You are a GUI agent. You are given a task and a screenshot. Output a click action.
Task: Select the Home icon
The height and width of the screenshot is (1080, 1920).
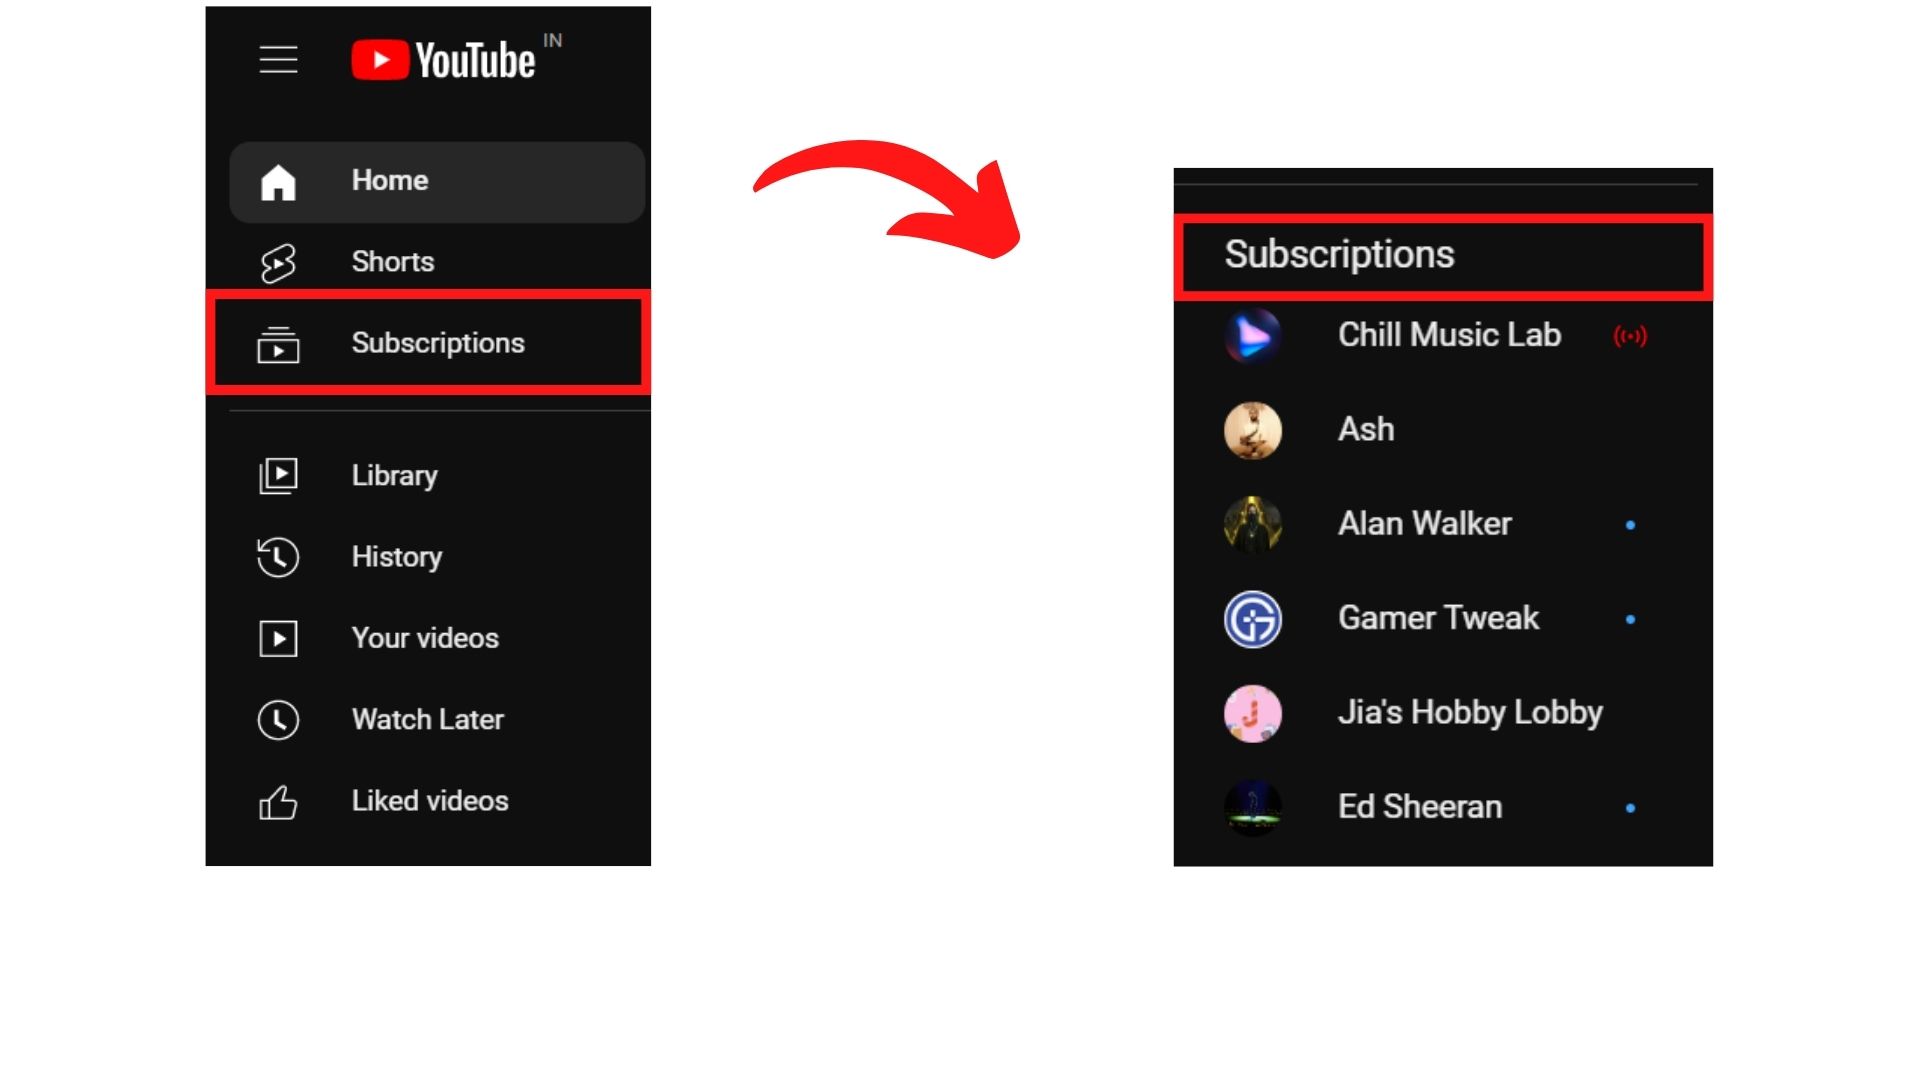pos(280,179)
